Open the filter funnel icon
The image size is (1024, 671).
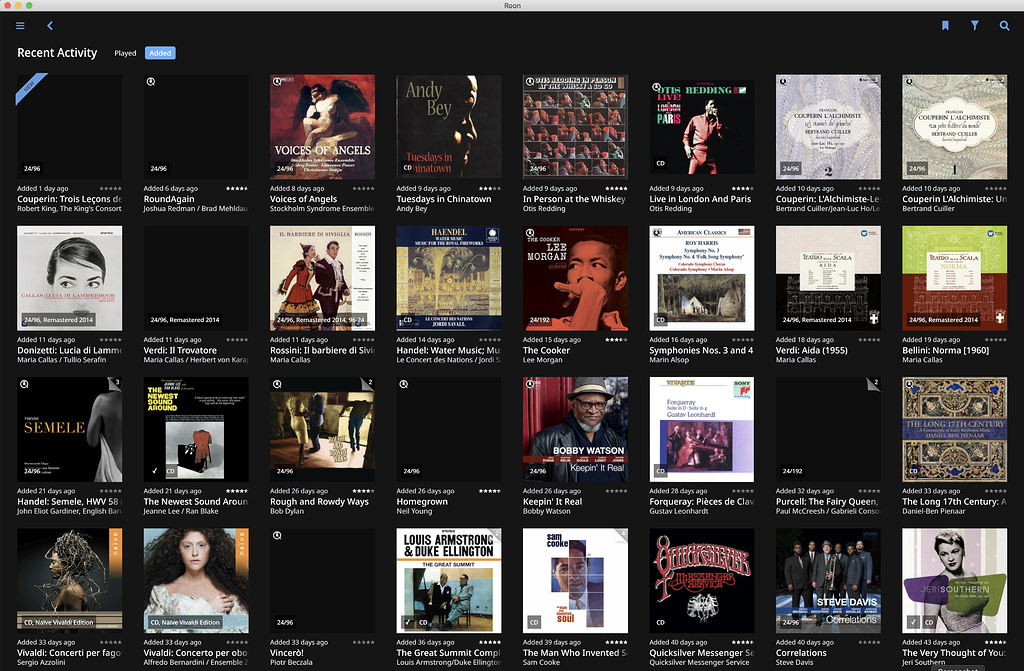[x=974, y=26]
